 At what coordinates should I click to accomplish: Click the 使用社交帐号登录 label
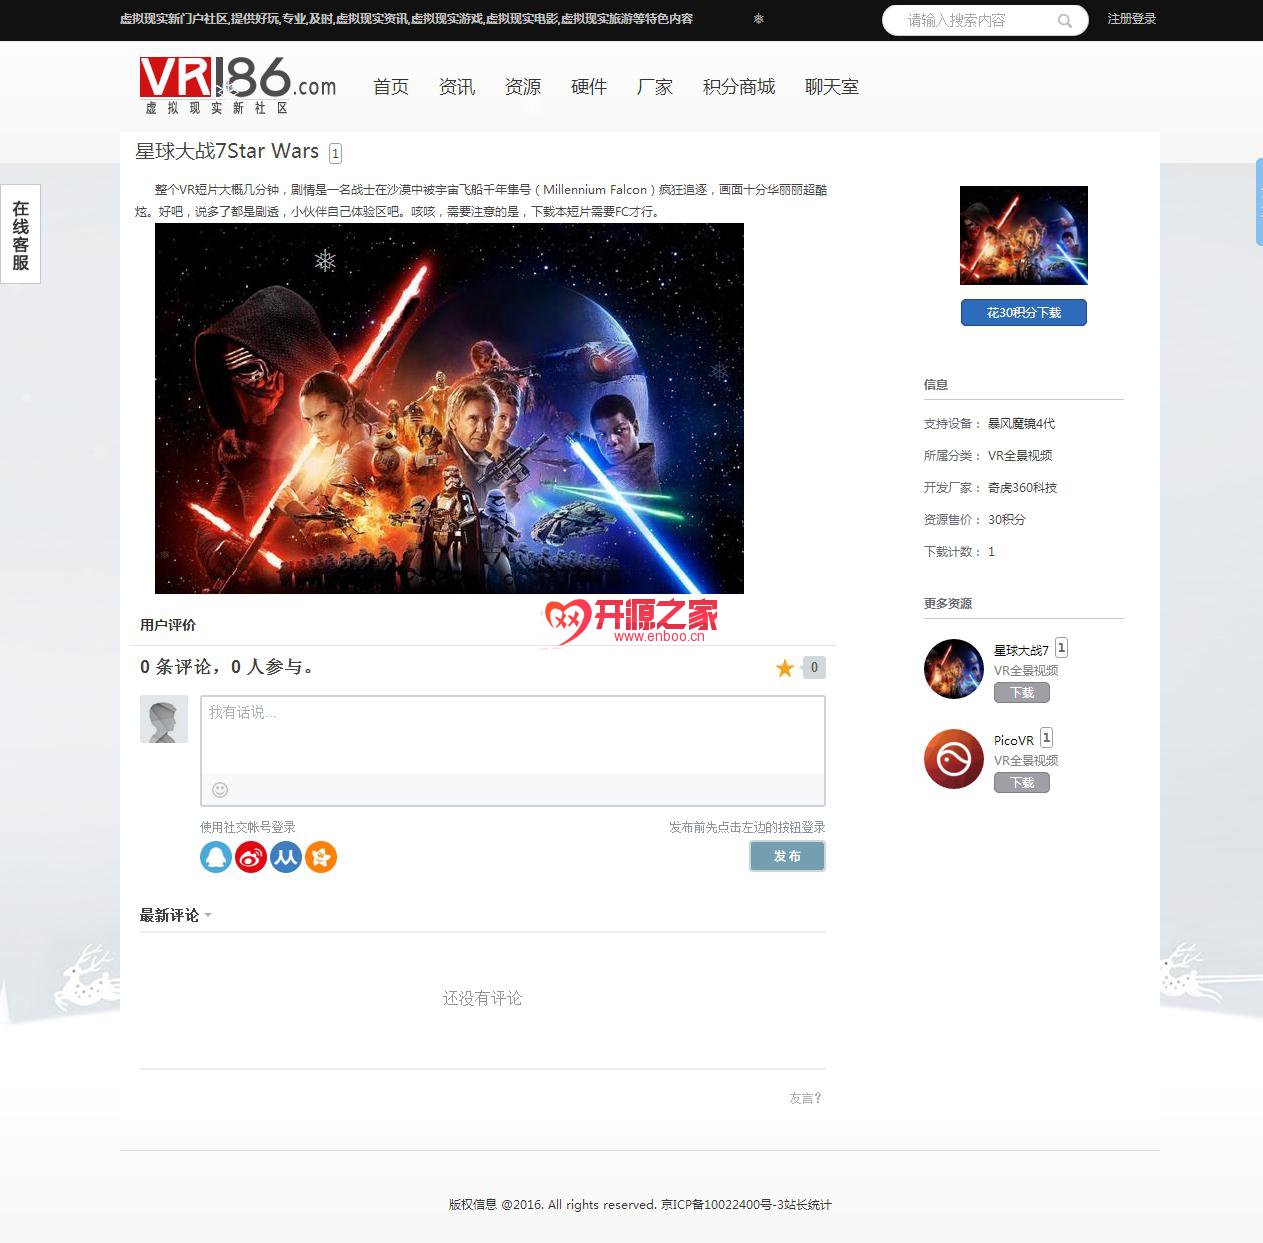[248, 827]
